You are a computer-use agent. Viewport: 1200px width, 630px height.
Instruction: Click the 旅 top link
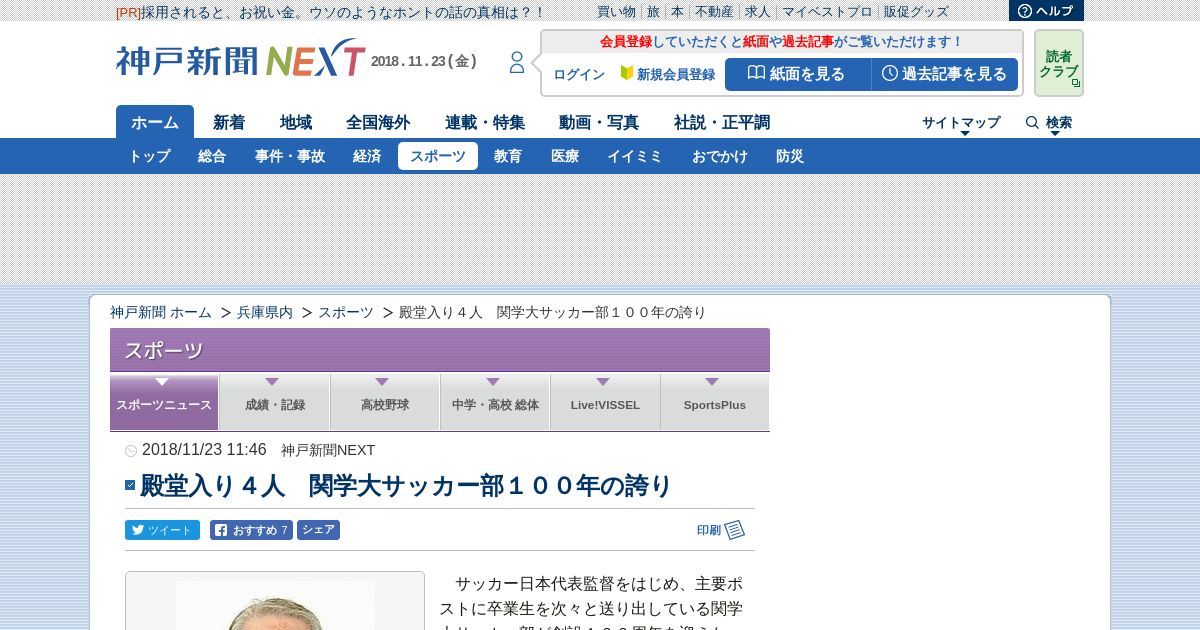[653, 12]
